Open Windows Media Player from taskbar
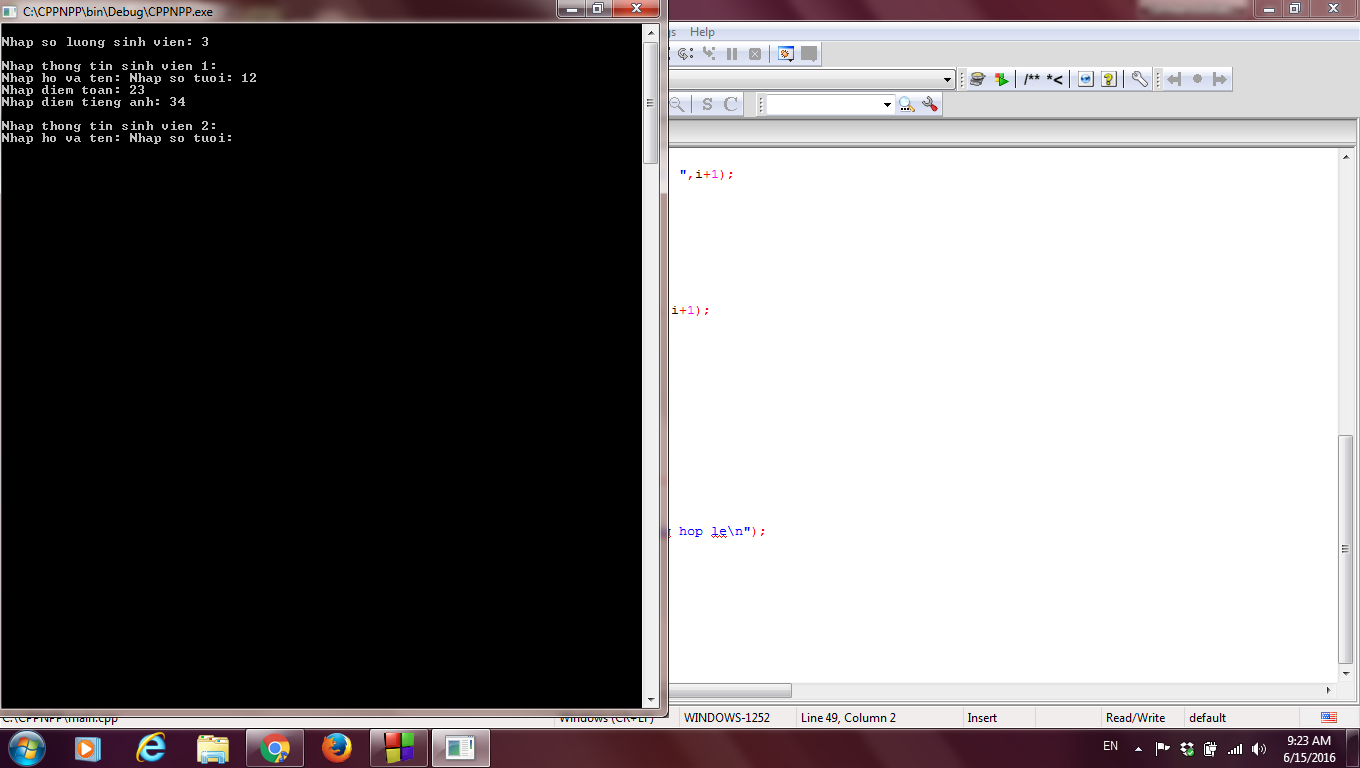Viewport: 1360px width, 768px height. (x=88, y=748)
